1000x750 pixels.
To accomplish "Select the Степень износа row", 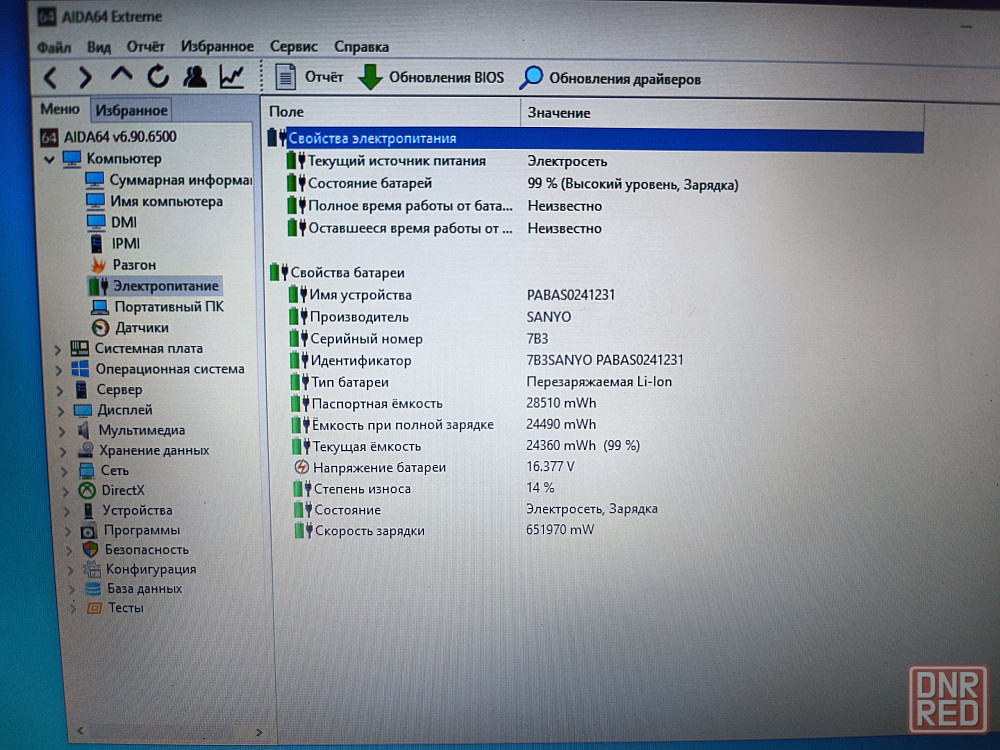I will coord(362,488).
